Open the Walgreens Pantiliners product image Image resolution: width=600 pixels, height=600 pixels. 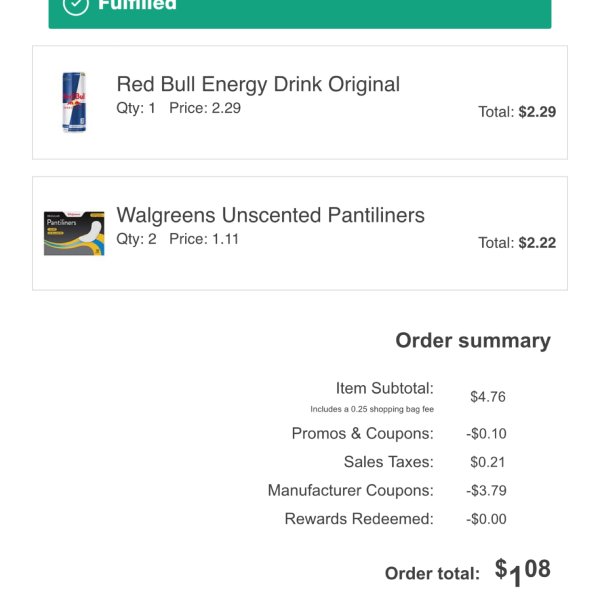click(74, 233)
